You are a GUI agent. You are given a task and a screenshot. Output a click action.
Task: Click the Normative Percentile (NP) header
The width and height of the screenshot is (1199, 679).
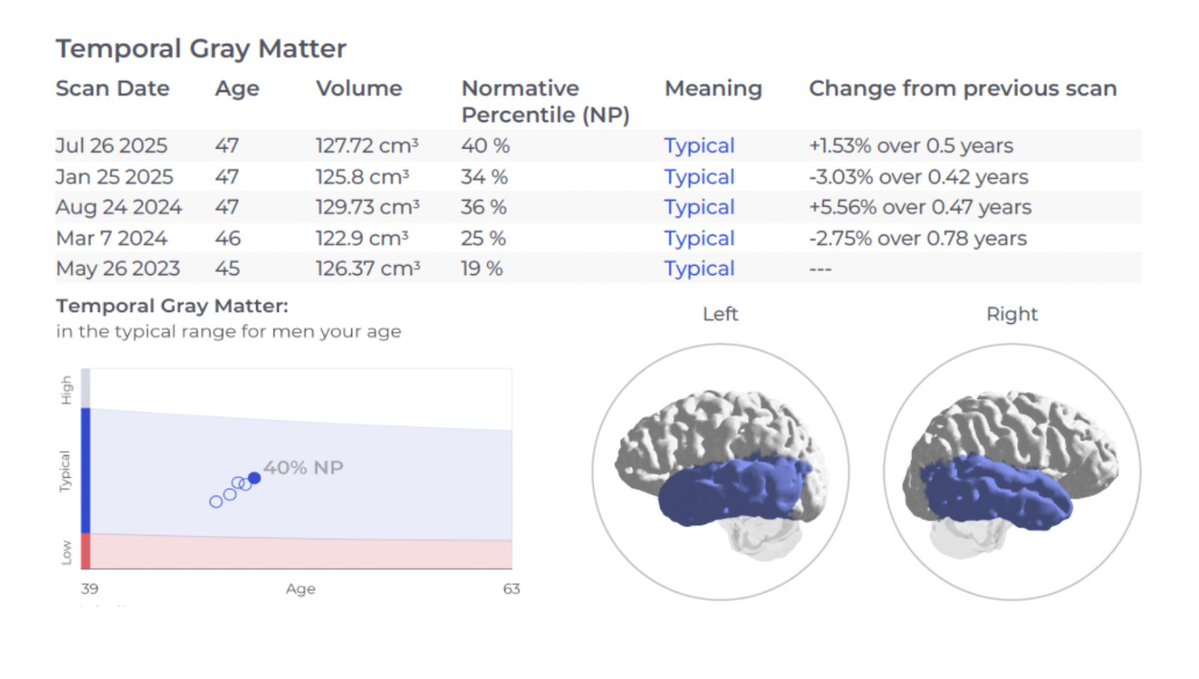click(545, 101)
